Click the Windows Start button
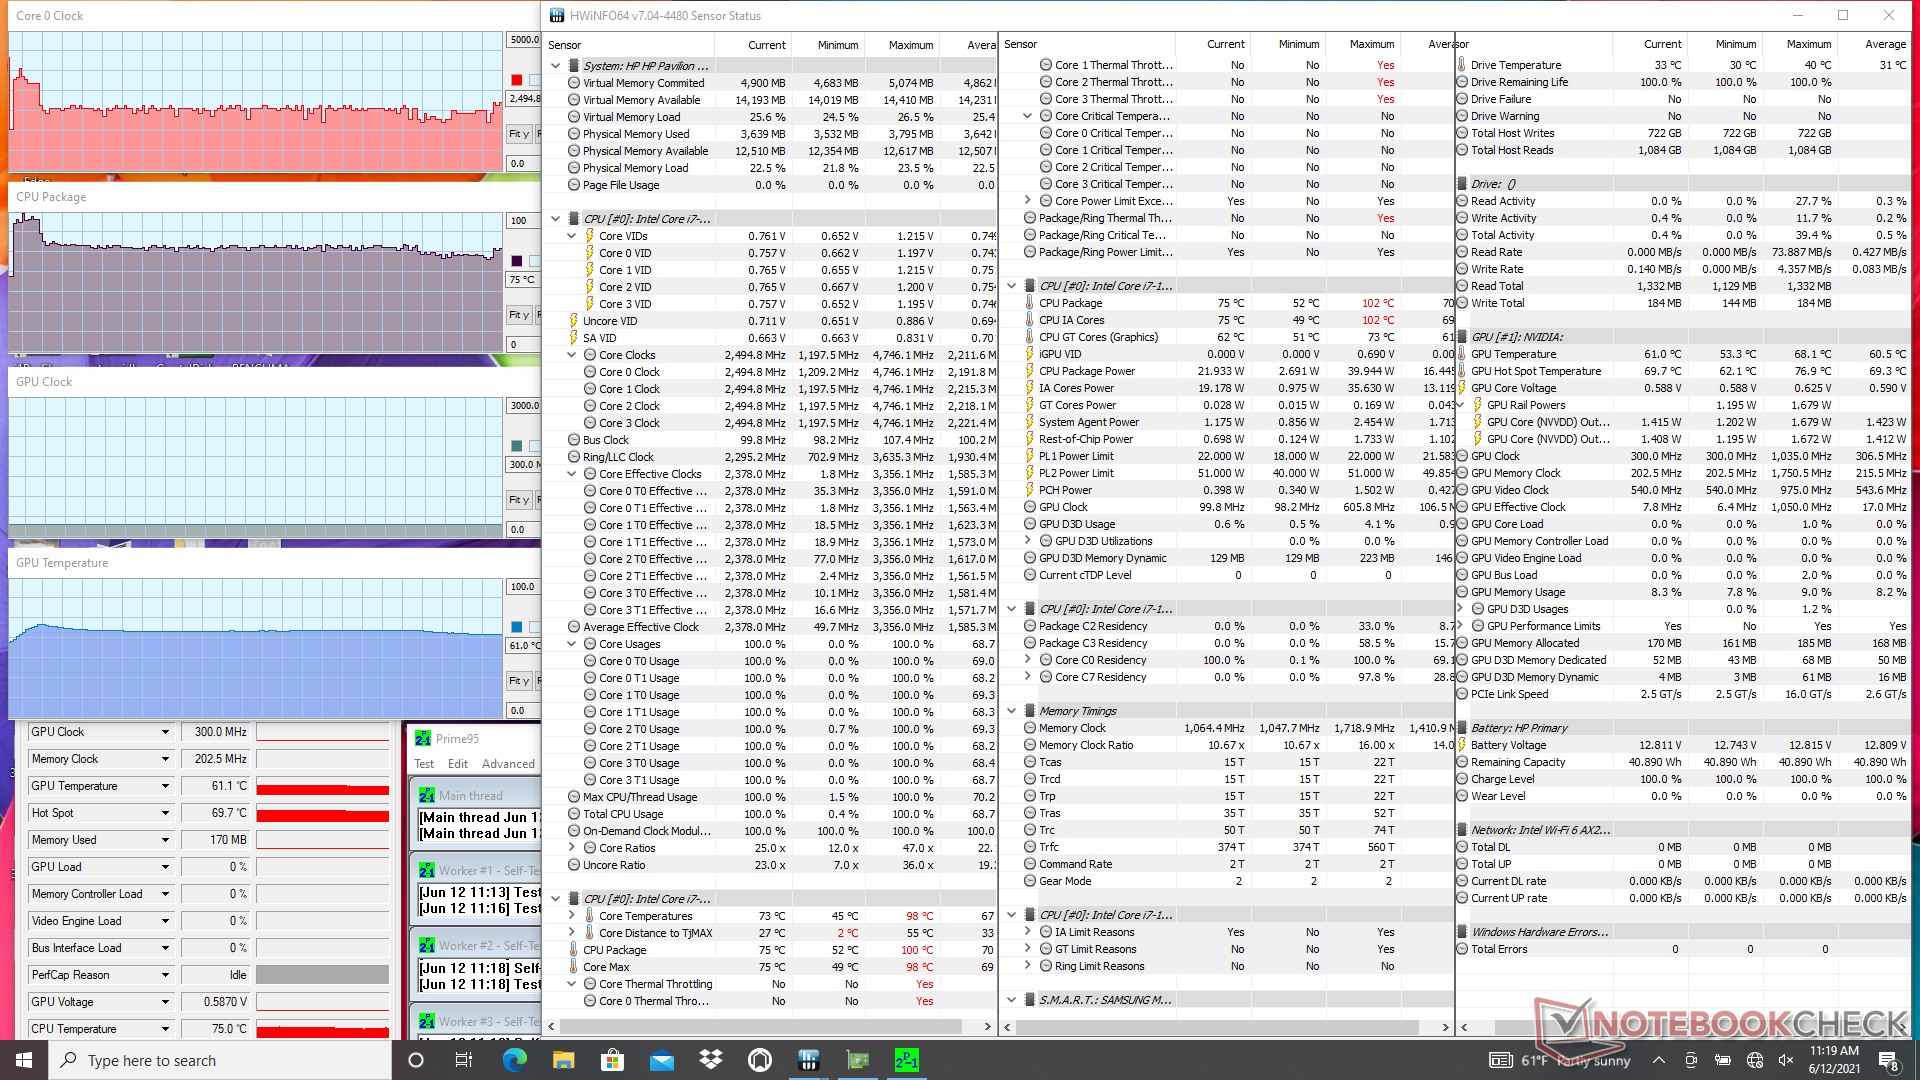1920x1080 pixels. click(24, 1060)
